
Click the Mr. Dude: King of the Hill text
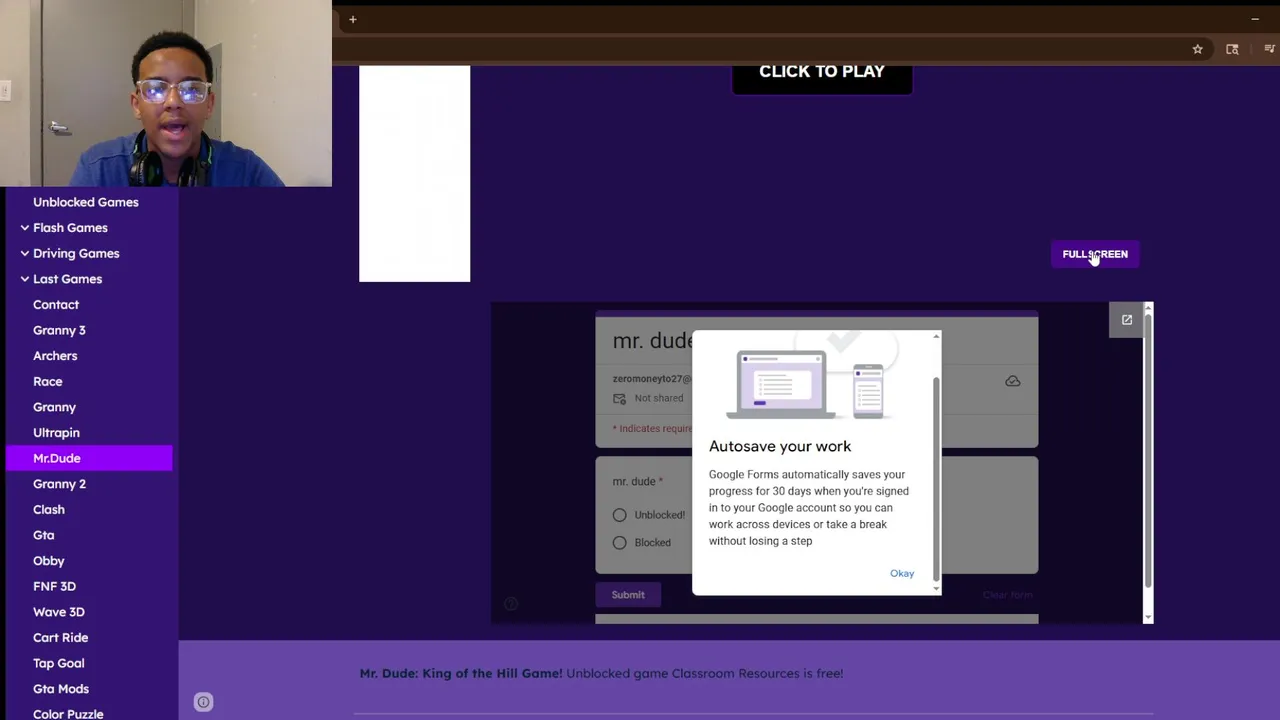[461, 673]
